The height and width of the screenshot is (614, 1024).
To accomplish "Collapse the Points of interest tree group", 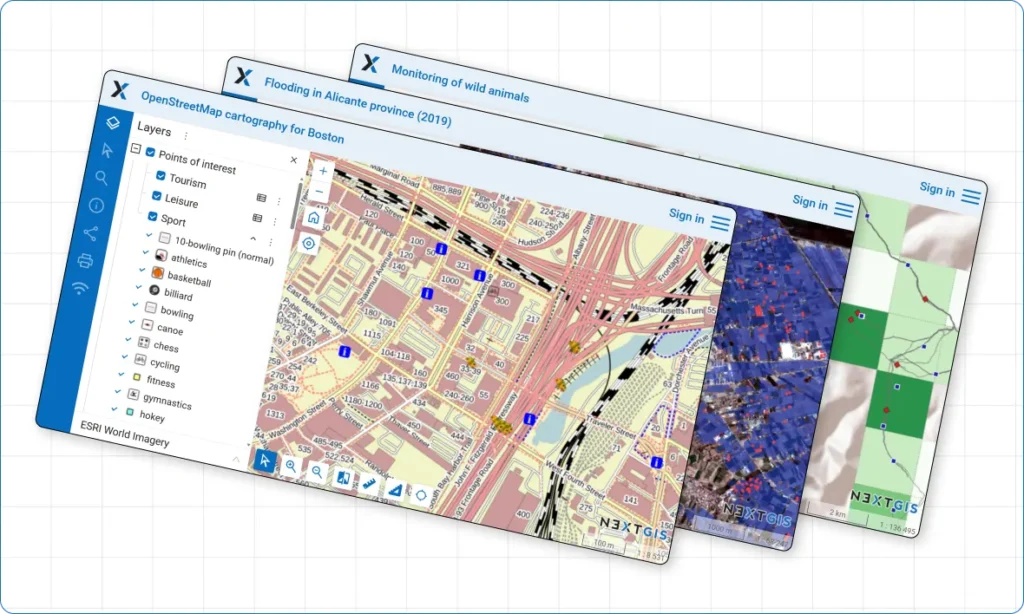I will click(x=135, y=149).
